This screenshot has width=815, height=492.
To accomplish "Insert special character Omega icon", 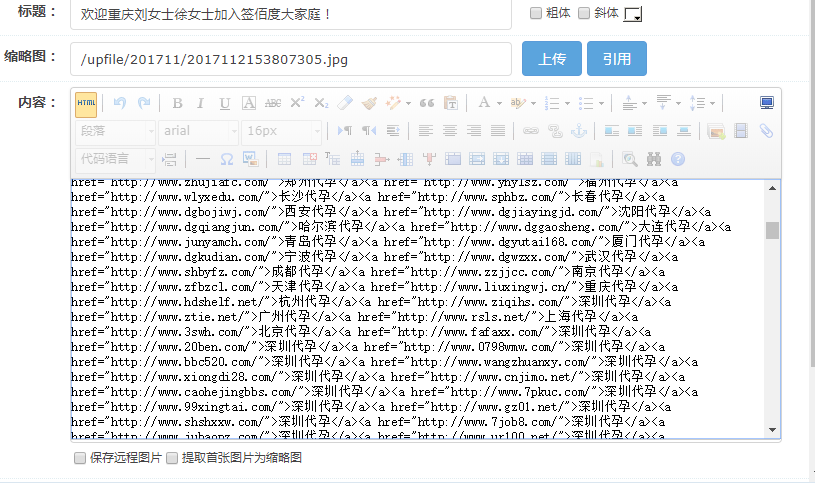I will pos(227,159).
